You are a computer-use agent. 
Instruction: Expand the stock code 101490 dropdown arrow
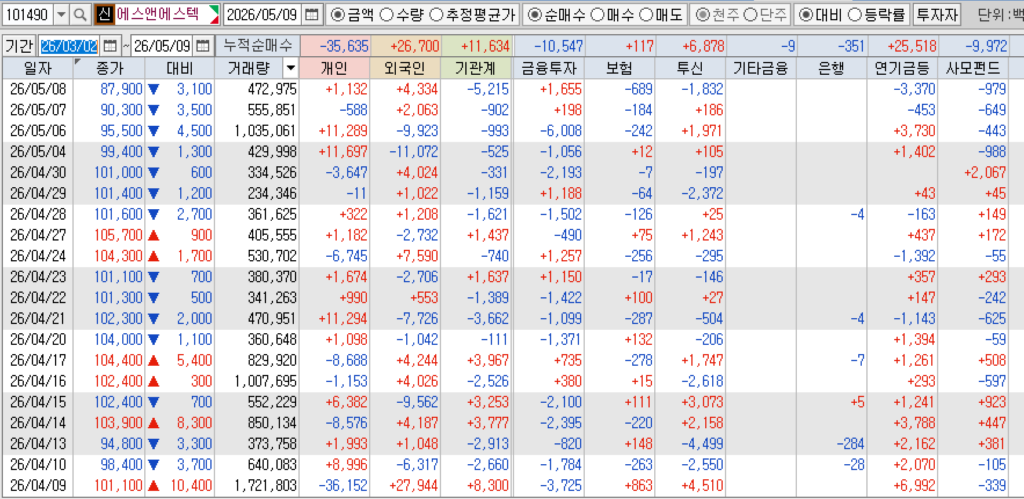(61, 14)
